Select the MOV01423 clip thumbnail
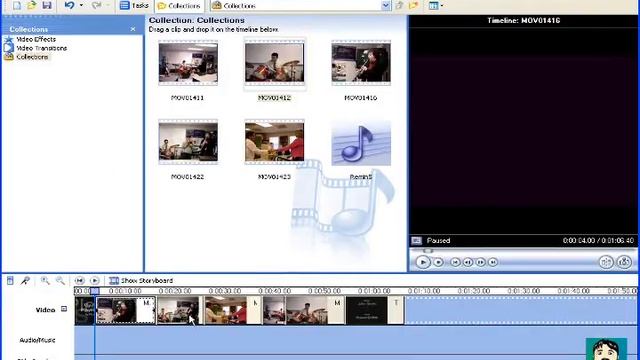This screenshot has width=640, height=360. pos(275,142)
